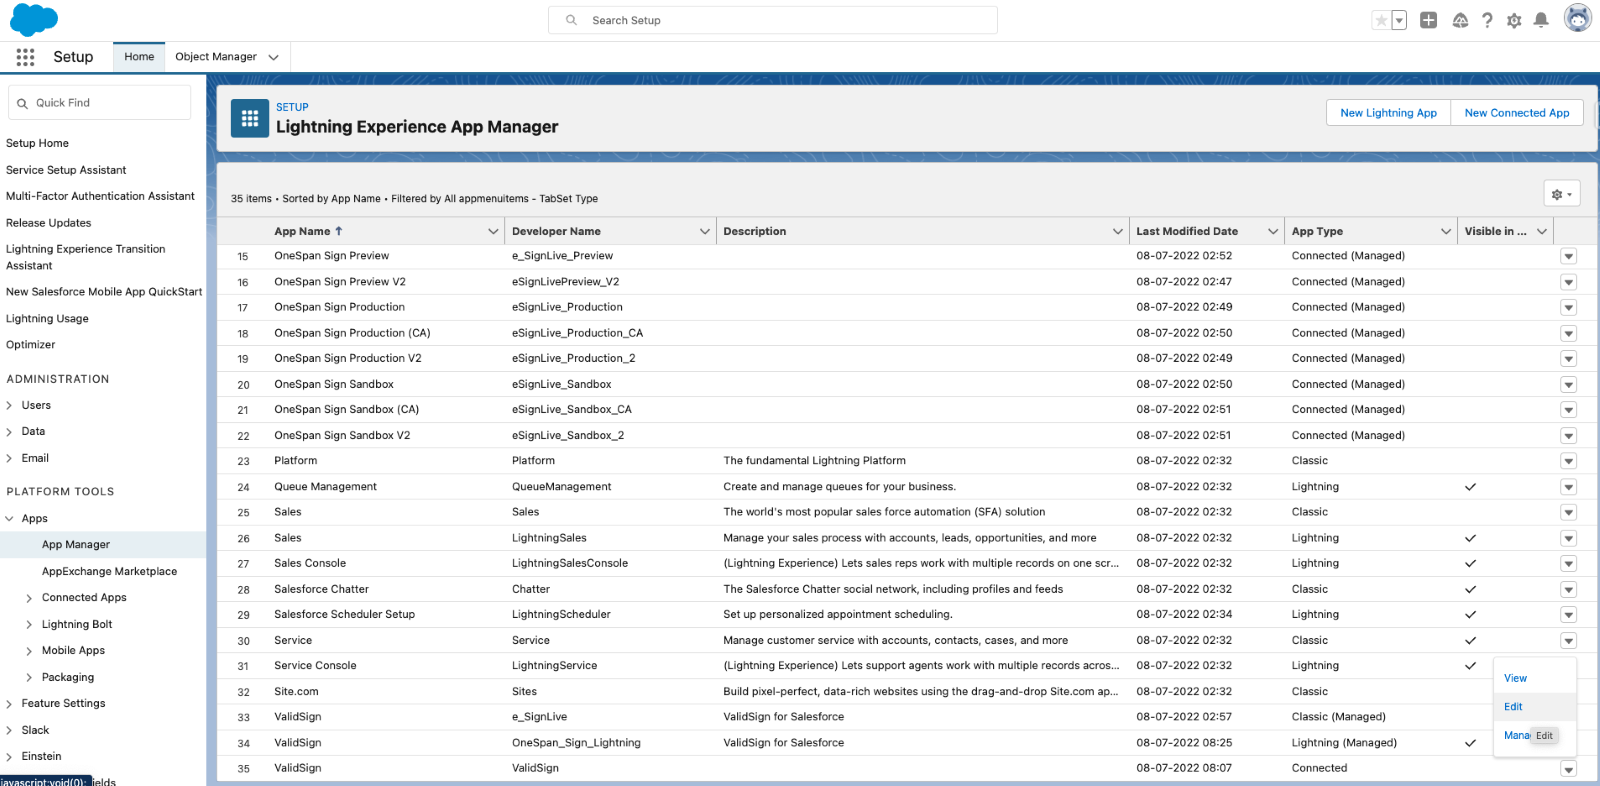Click the Setup gear icon in header
This screenshot has width=1600, height=786.
point(1514,20)
